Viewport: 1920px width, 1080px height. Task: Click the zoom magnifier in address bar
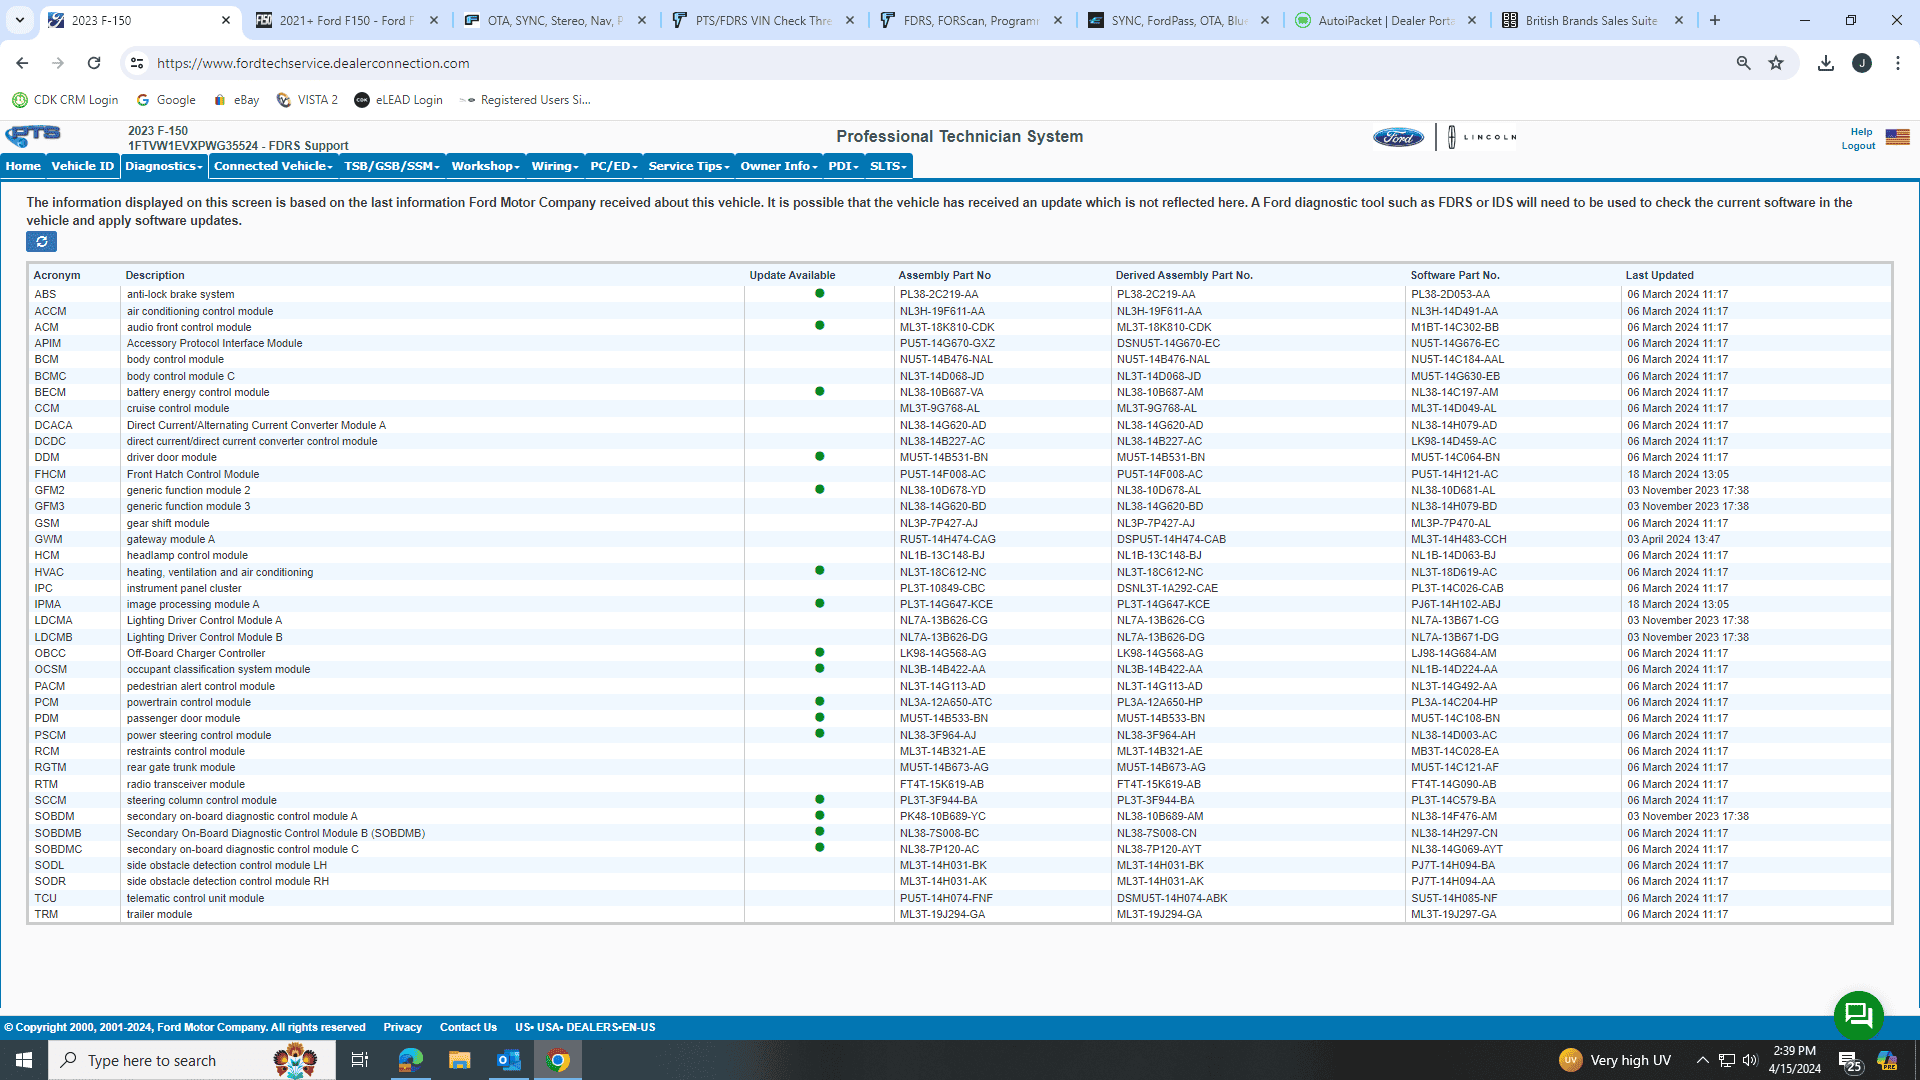[x=1743, y=63]
